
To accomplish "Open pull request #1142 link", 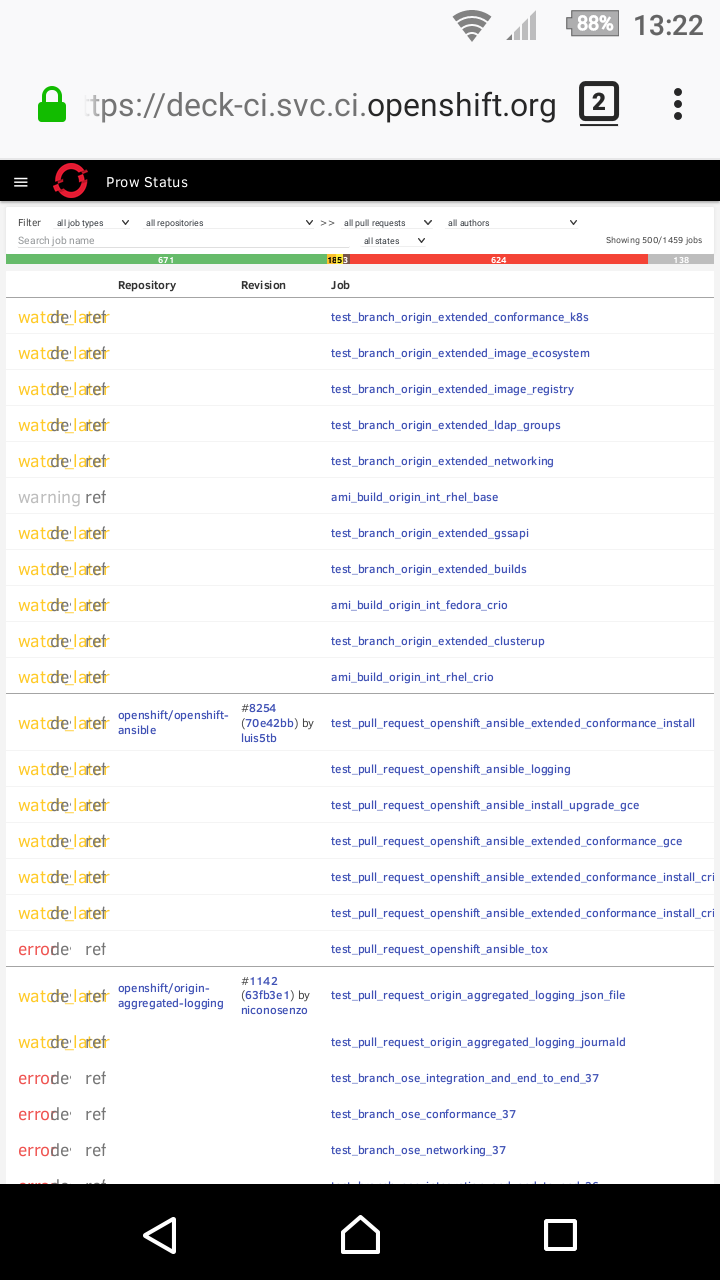I will pyautogui.click(x=259, y=980).
